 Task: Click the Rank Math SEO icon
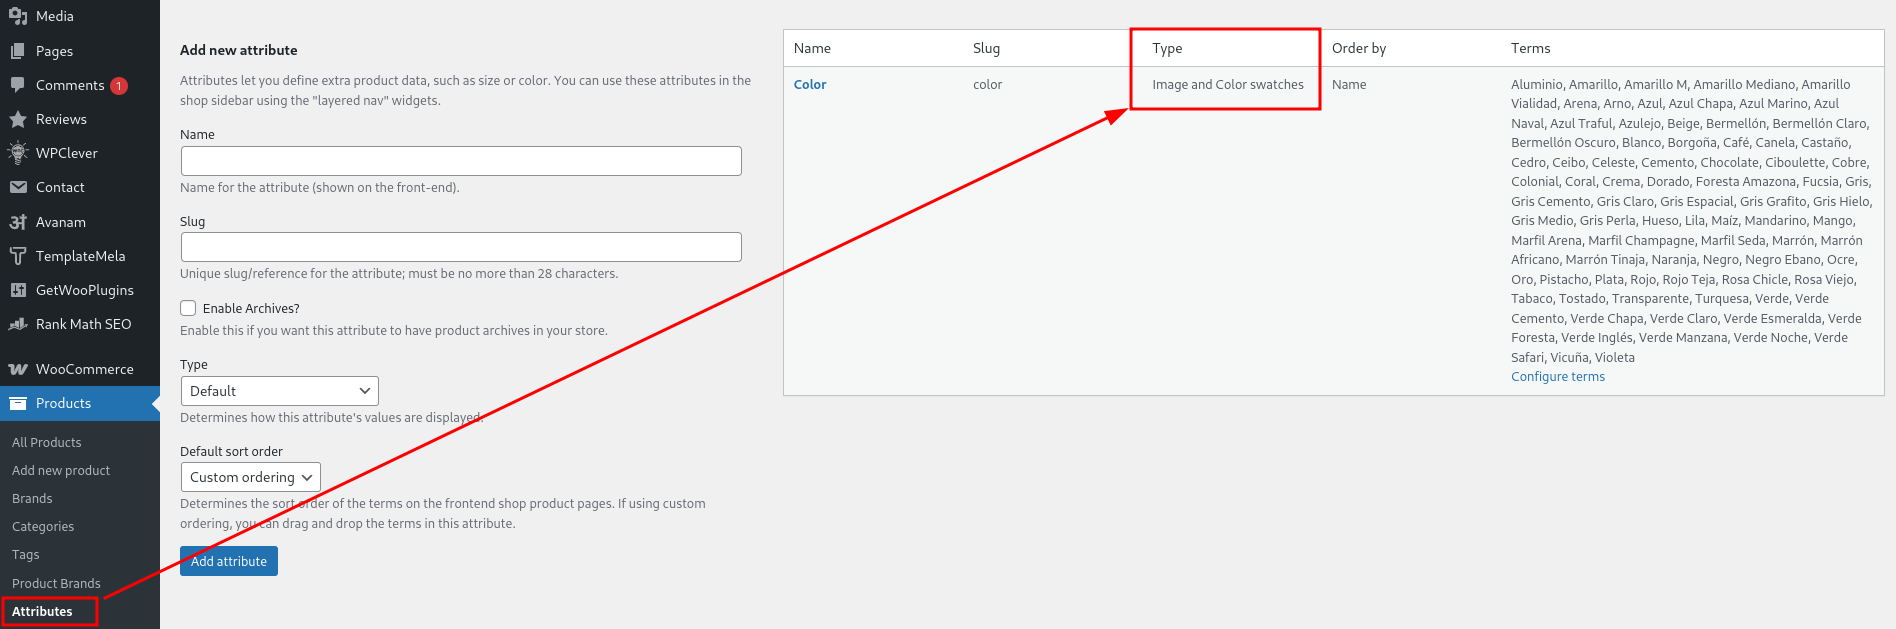18,324
